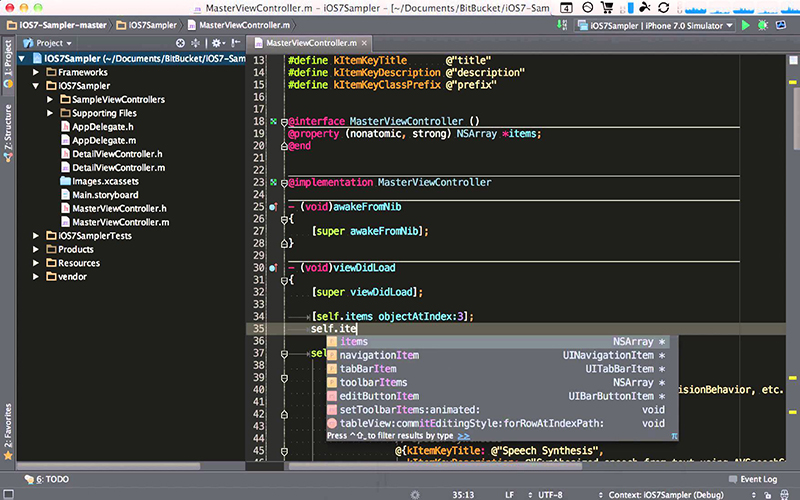Click the IOS7Sampler breadcrumb folder
800x500 pixels.
click(x=146, y=25)
